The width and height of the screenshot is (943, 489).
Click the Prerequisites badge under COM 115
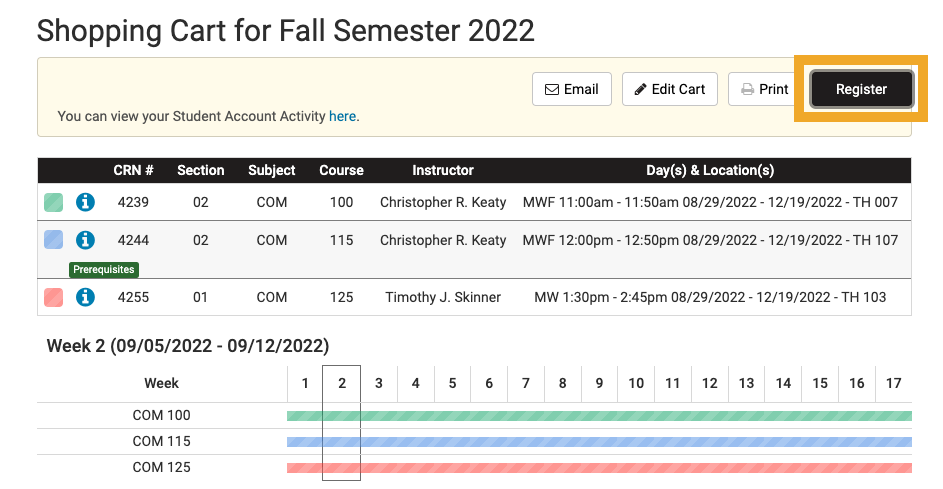coord(104,269)
